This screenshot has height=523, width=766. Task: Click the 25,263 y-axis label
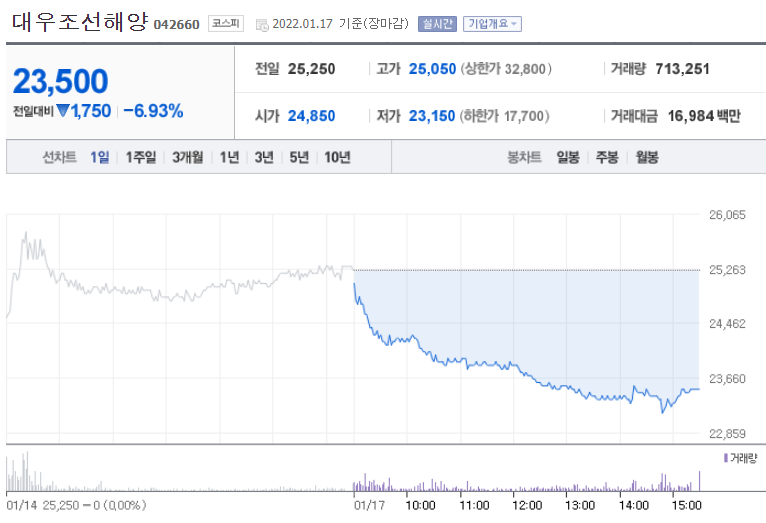pos(727,270)
